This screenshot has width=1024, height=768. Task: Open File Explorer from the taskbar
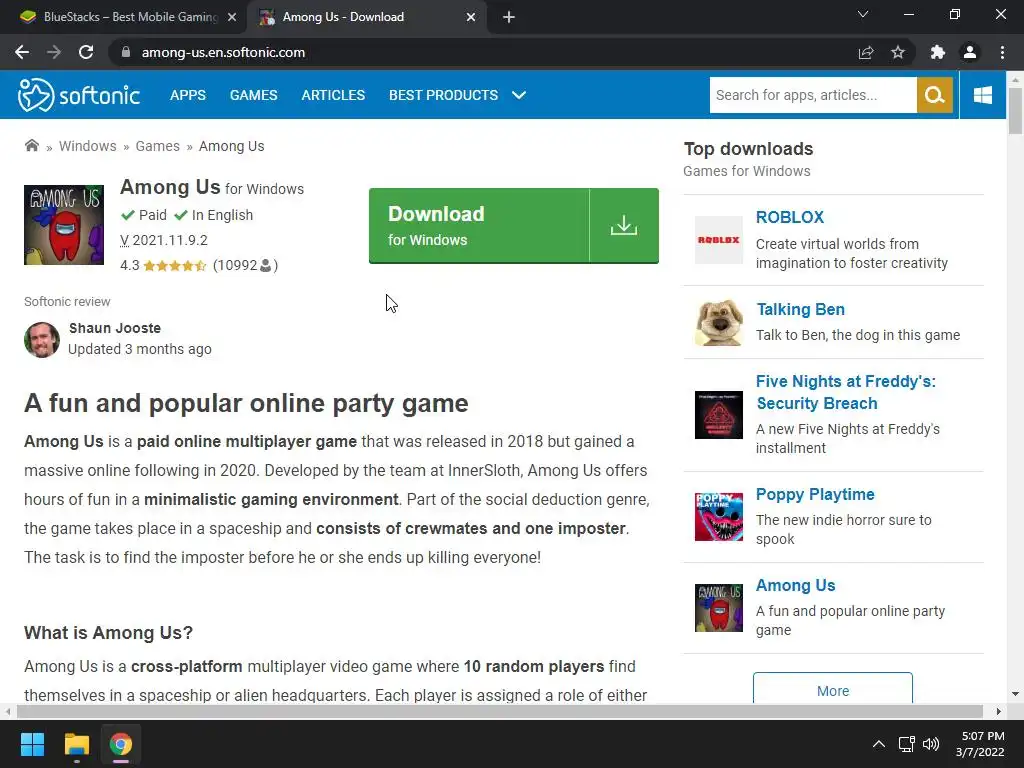[x=76, y=744]
